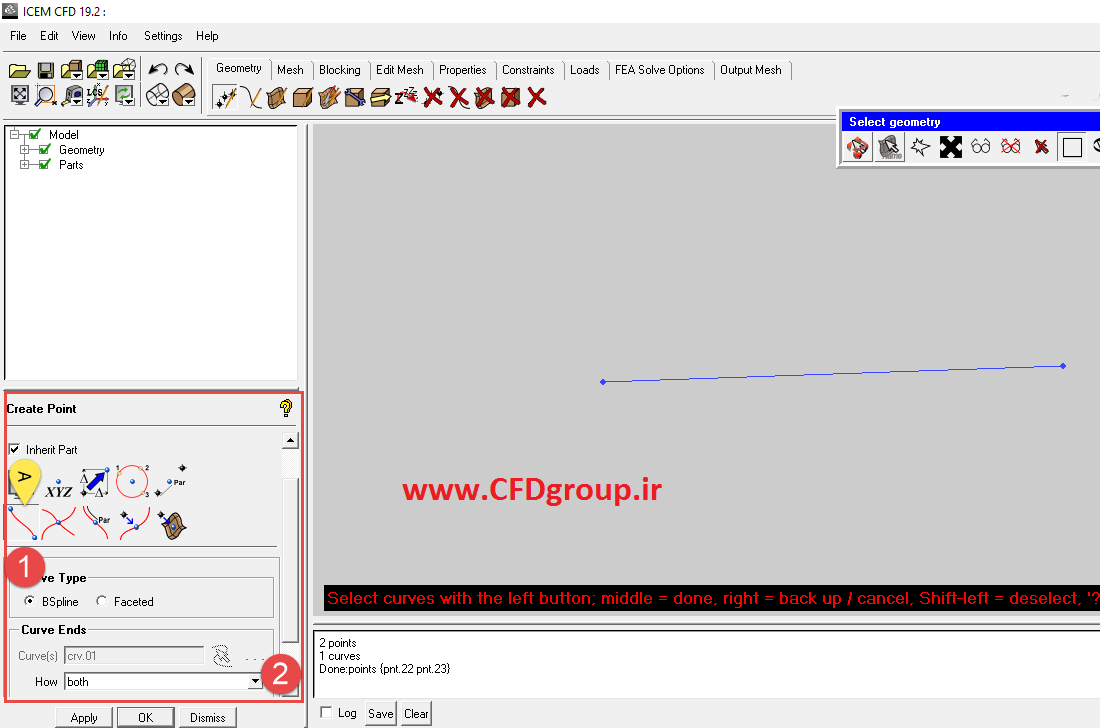Select the Faceted radio button
This screenshot has height=728, width=1100.
coord(102,601)
